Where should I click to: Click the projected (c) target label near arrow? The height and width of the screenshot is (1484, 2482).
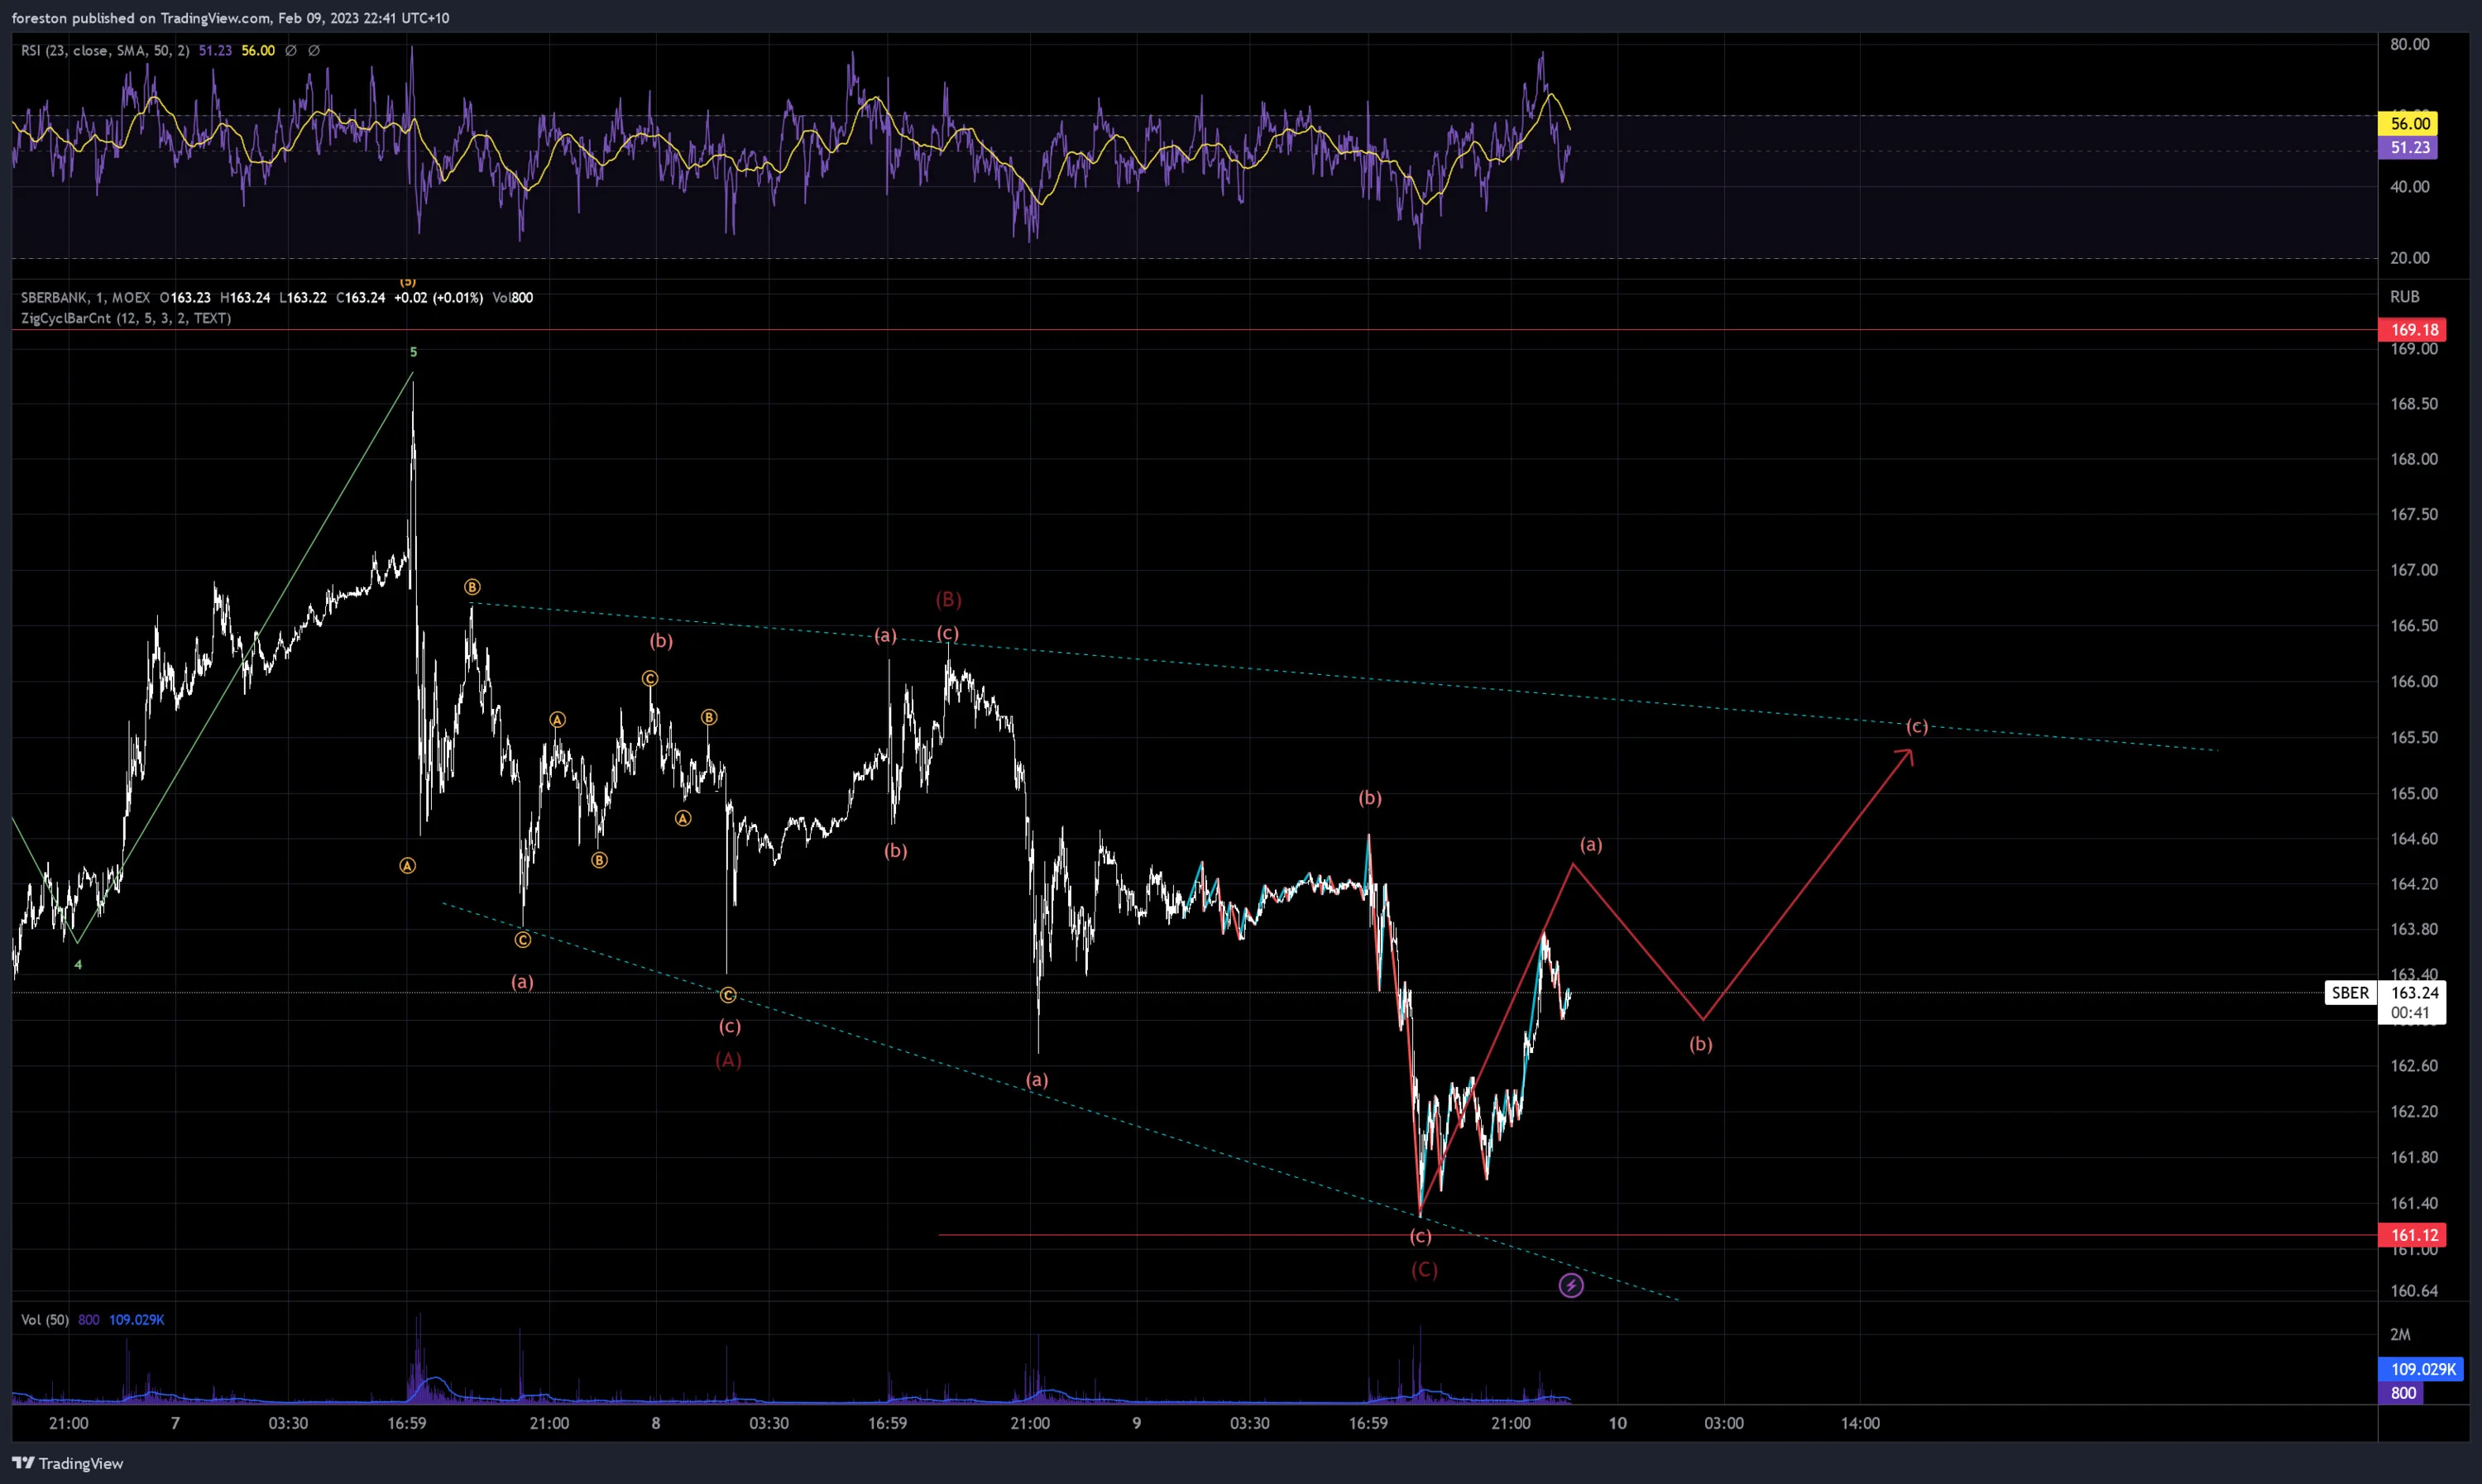pyautogui.click(x=1916, y=726)
